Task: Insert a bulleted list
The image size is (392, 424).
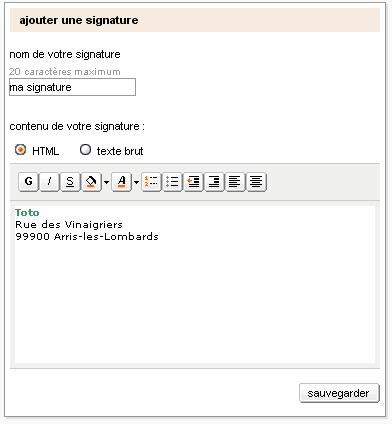Action: coord(172,182)
